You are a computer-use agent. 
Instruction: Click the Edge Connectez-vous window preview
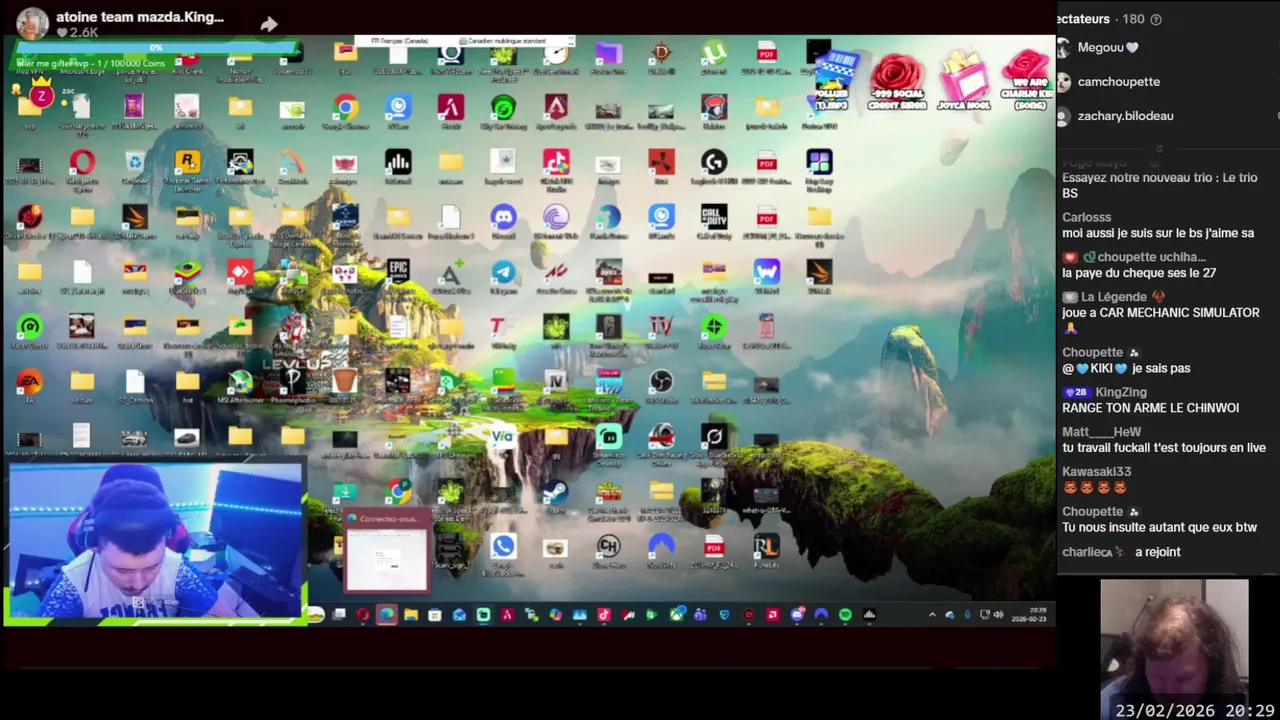[x=387, y=553]
